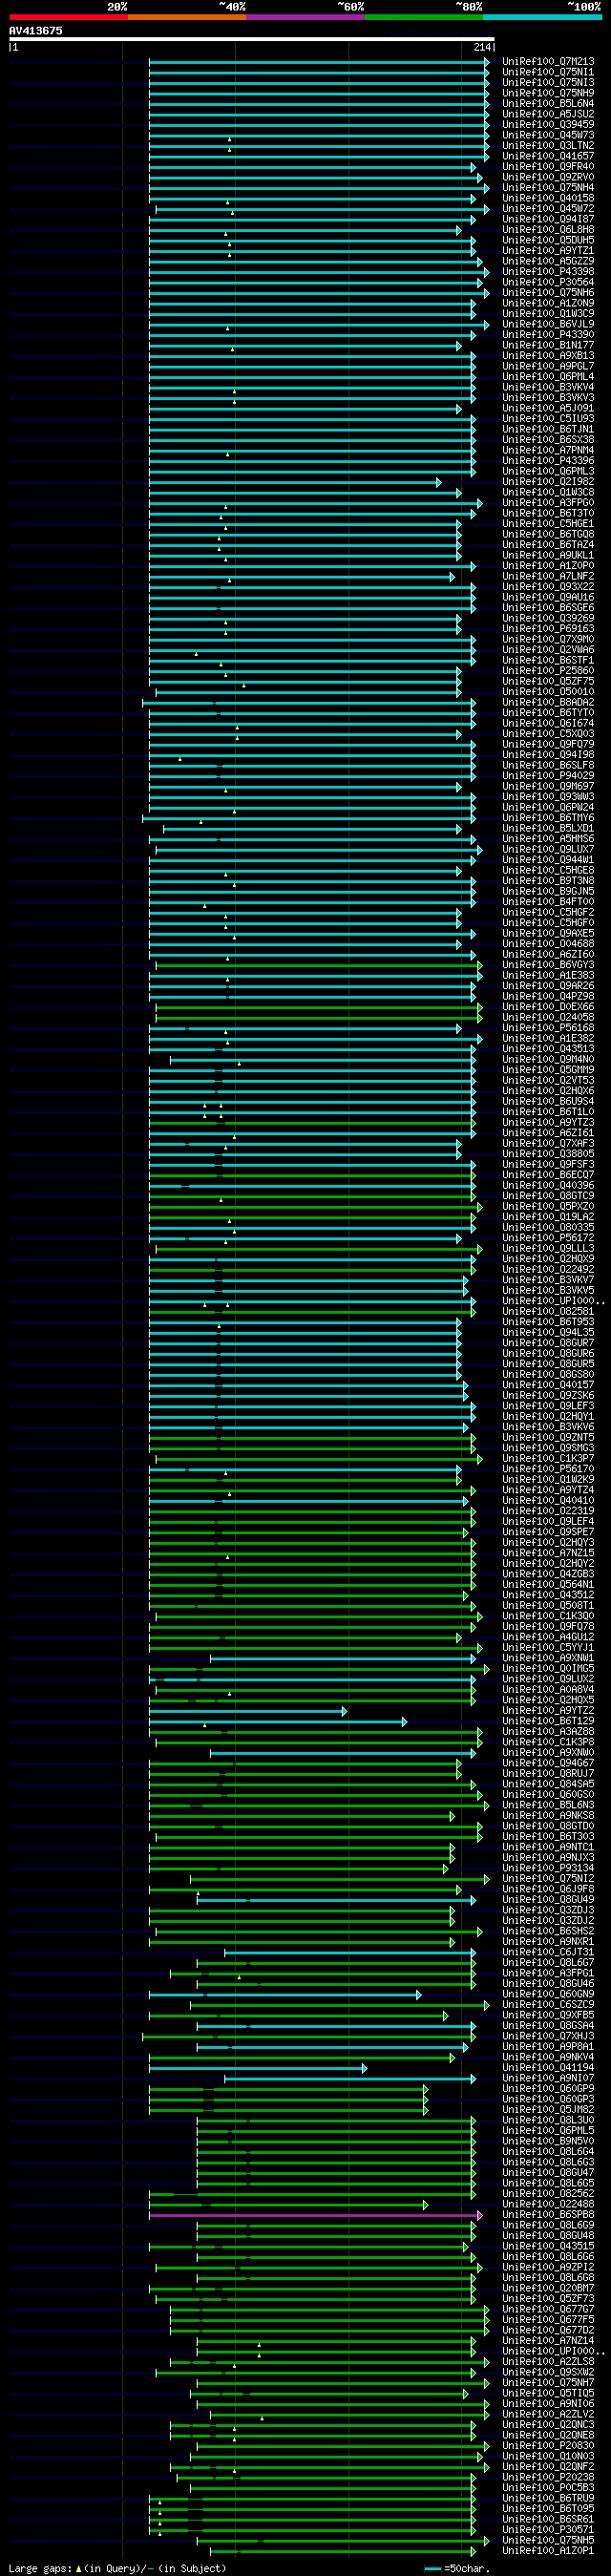Select the UniRef100_A5J091 label
Viewport: 611px width, 2576px height.
click(x=548, y=408)
